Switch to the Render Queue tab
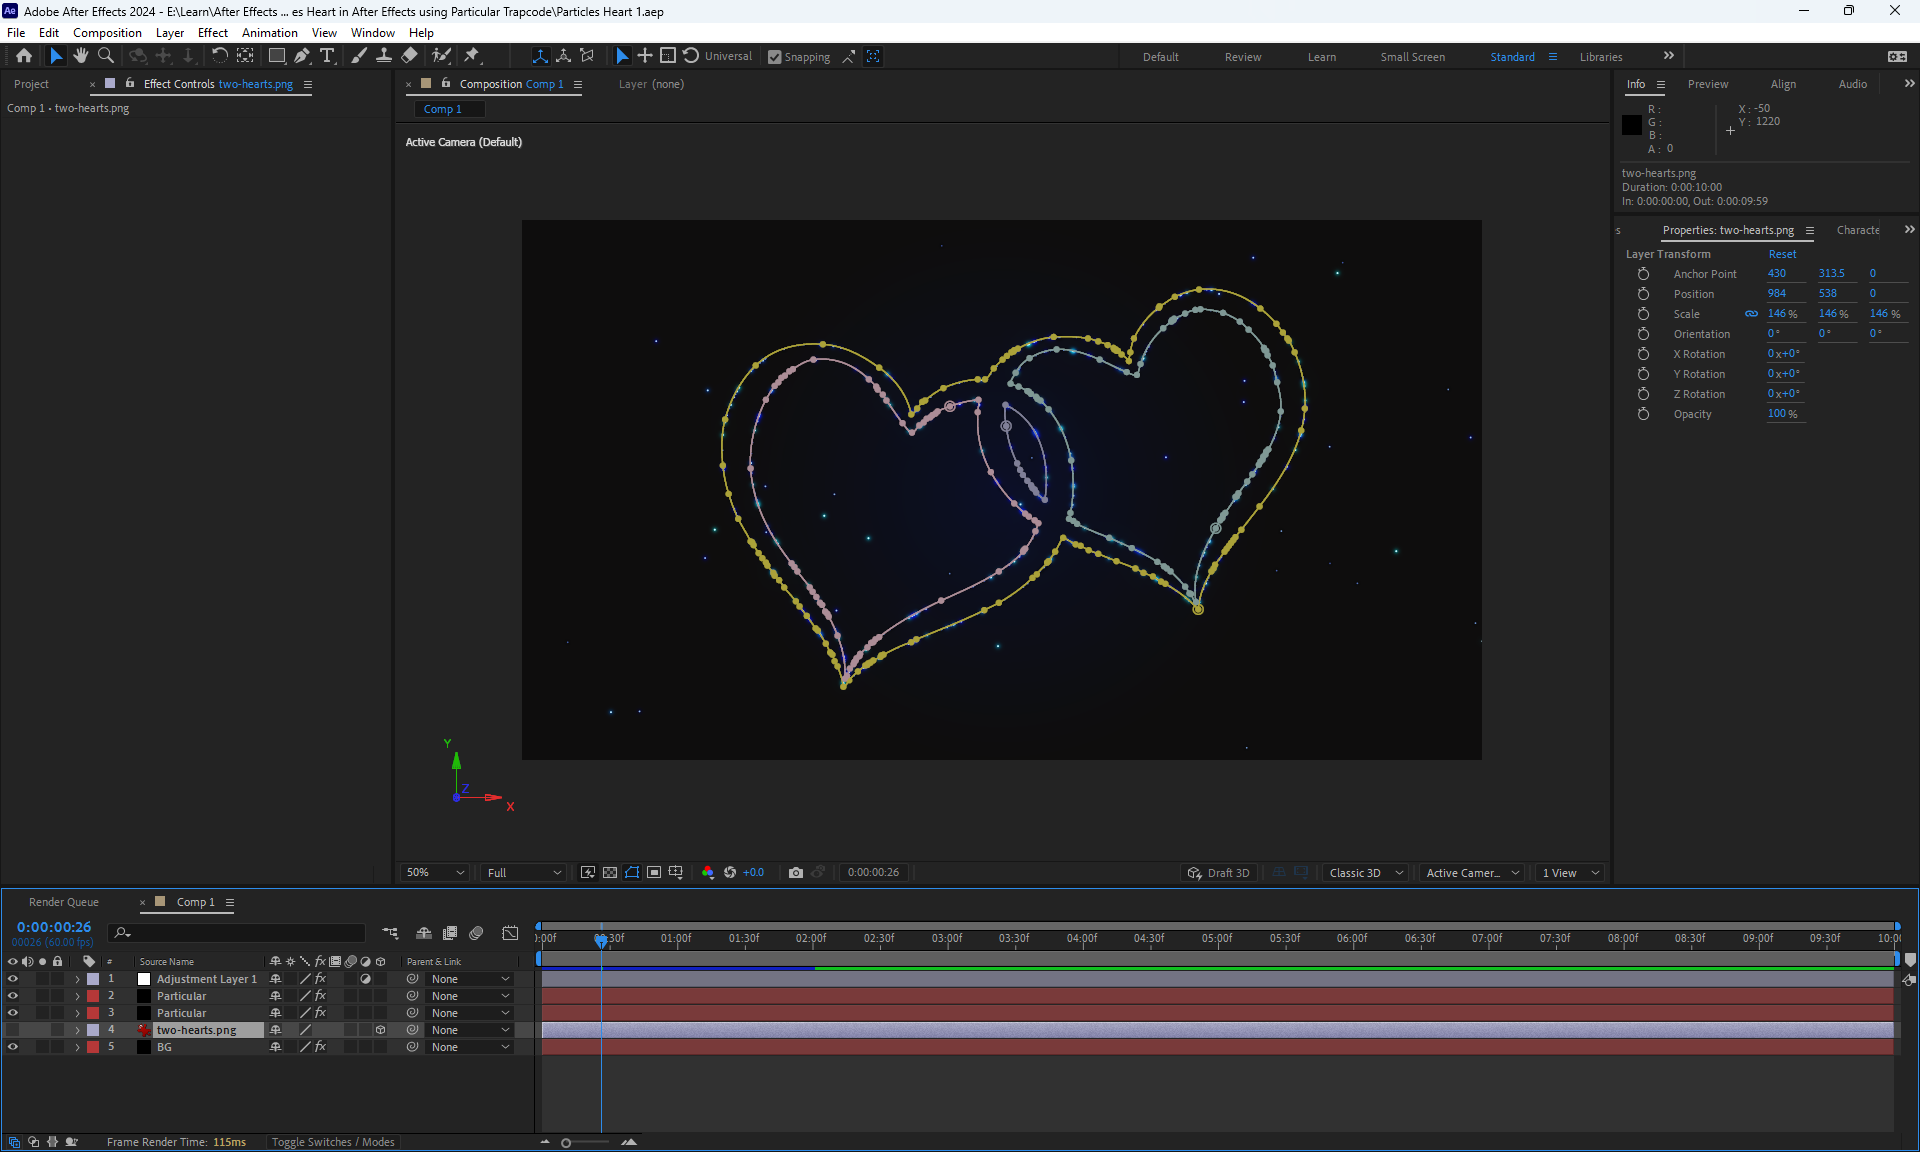The image size is (1920, 1152). [x=64, y=902]
